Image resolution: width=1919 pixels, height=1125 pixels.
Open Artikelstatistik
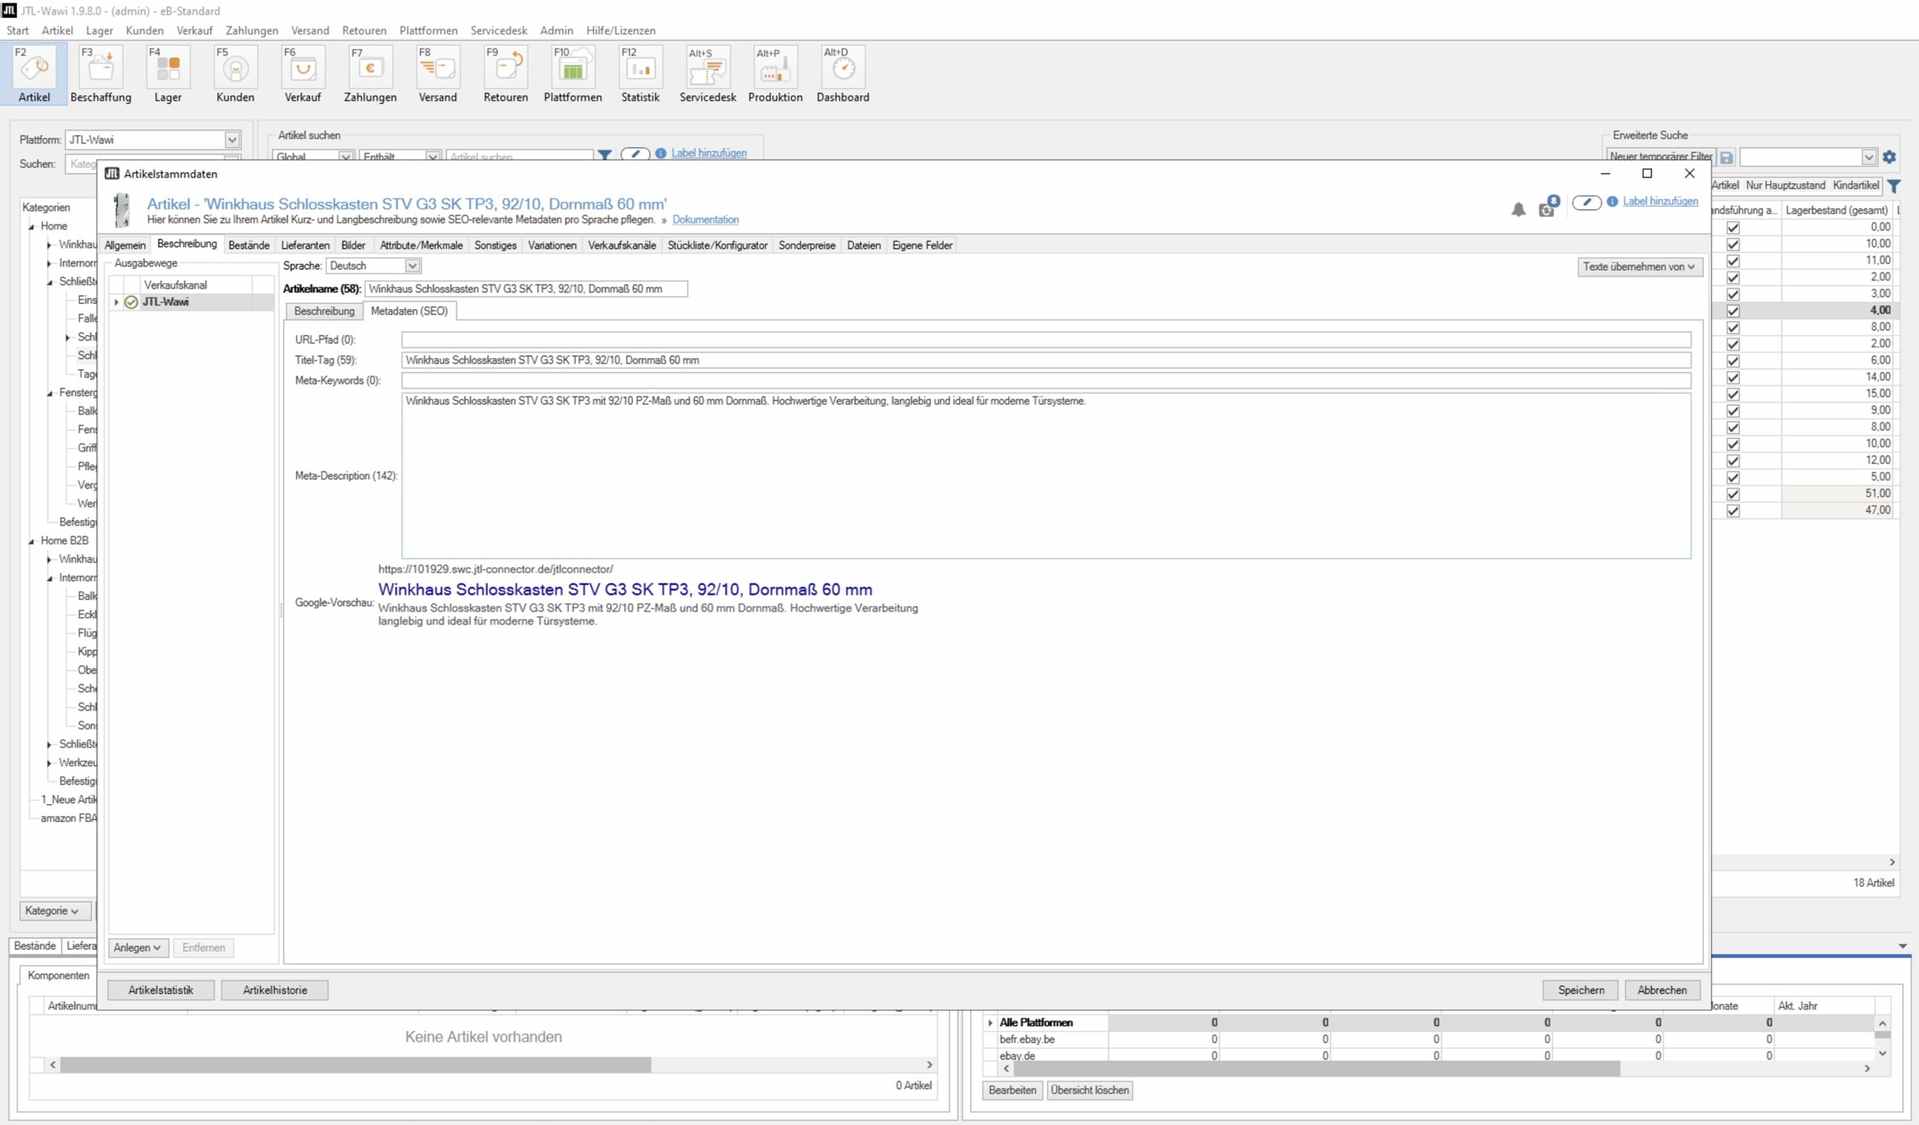click(x=161, y=990)
